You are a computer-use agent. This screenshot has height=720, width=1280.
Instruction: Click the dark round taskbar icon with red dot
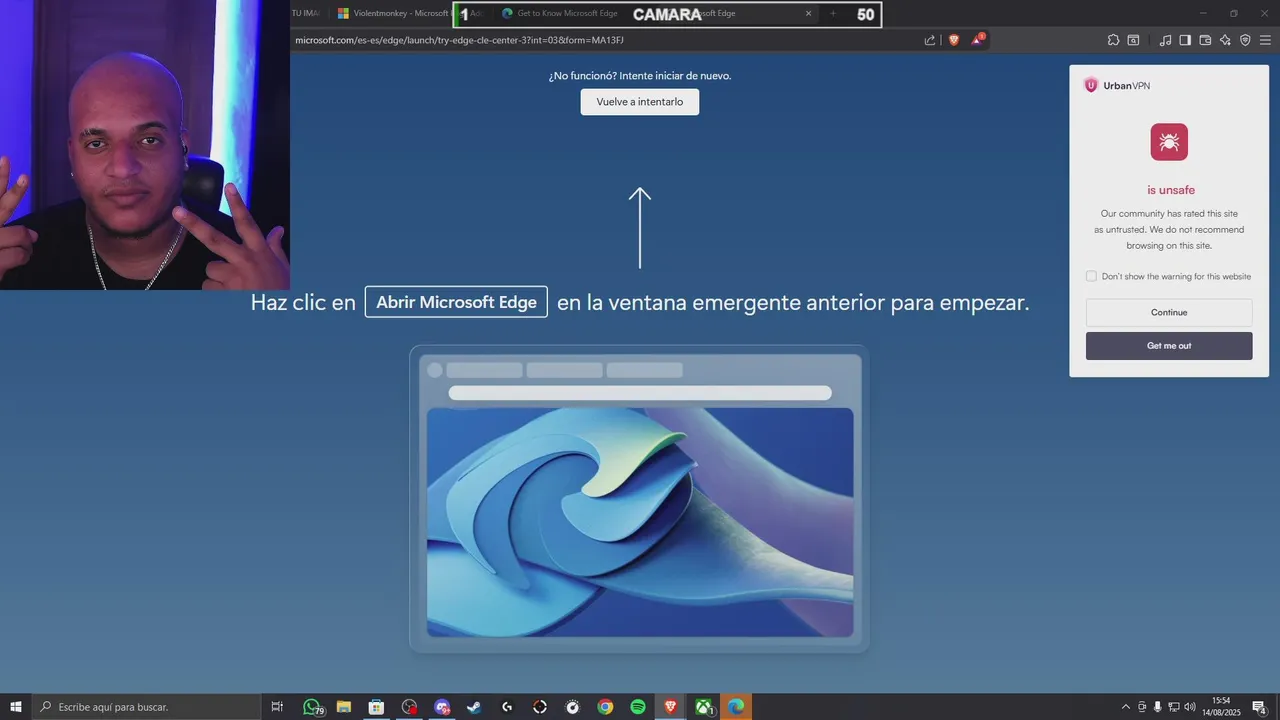pos(409,707)
